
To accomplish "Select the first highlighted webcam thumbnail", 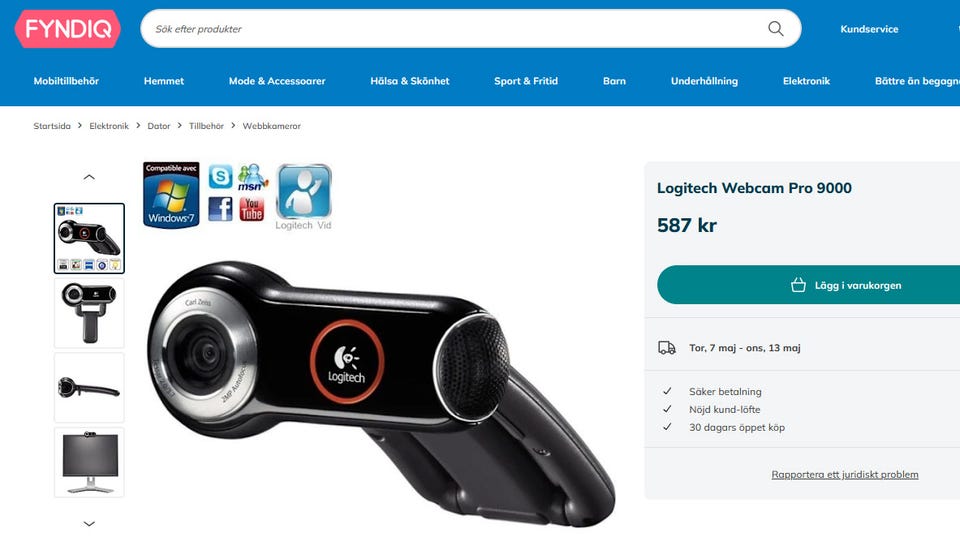I will tap(89, 238).
